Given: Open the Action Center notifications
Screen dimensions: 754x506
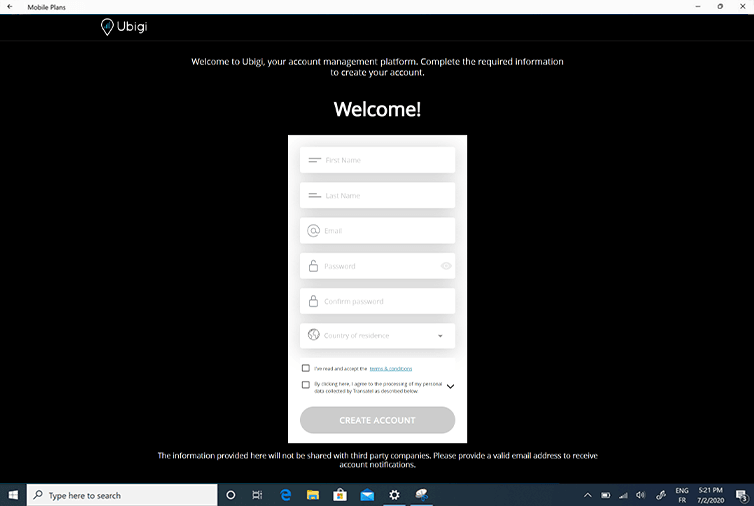Looking at the screenshot, I should (x=741, y=495).
